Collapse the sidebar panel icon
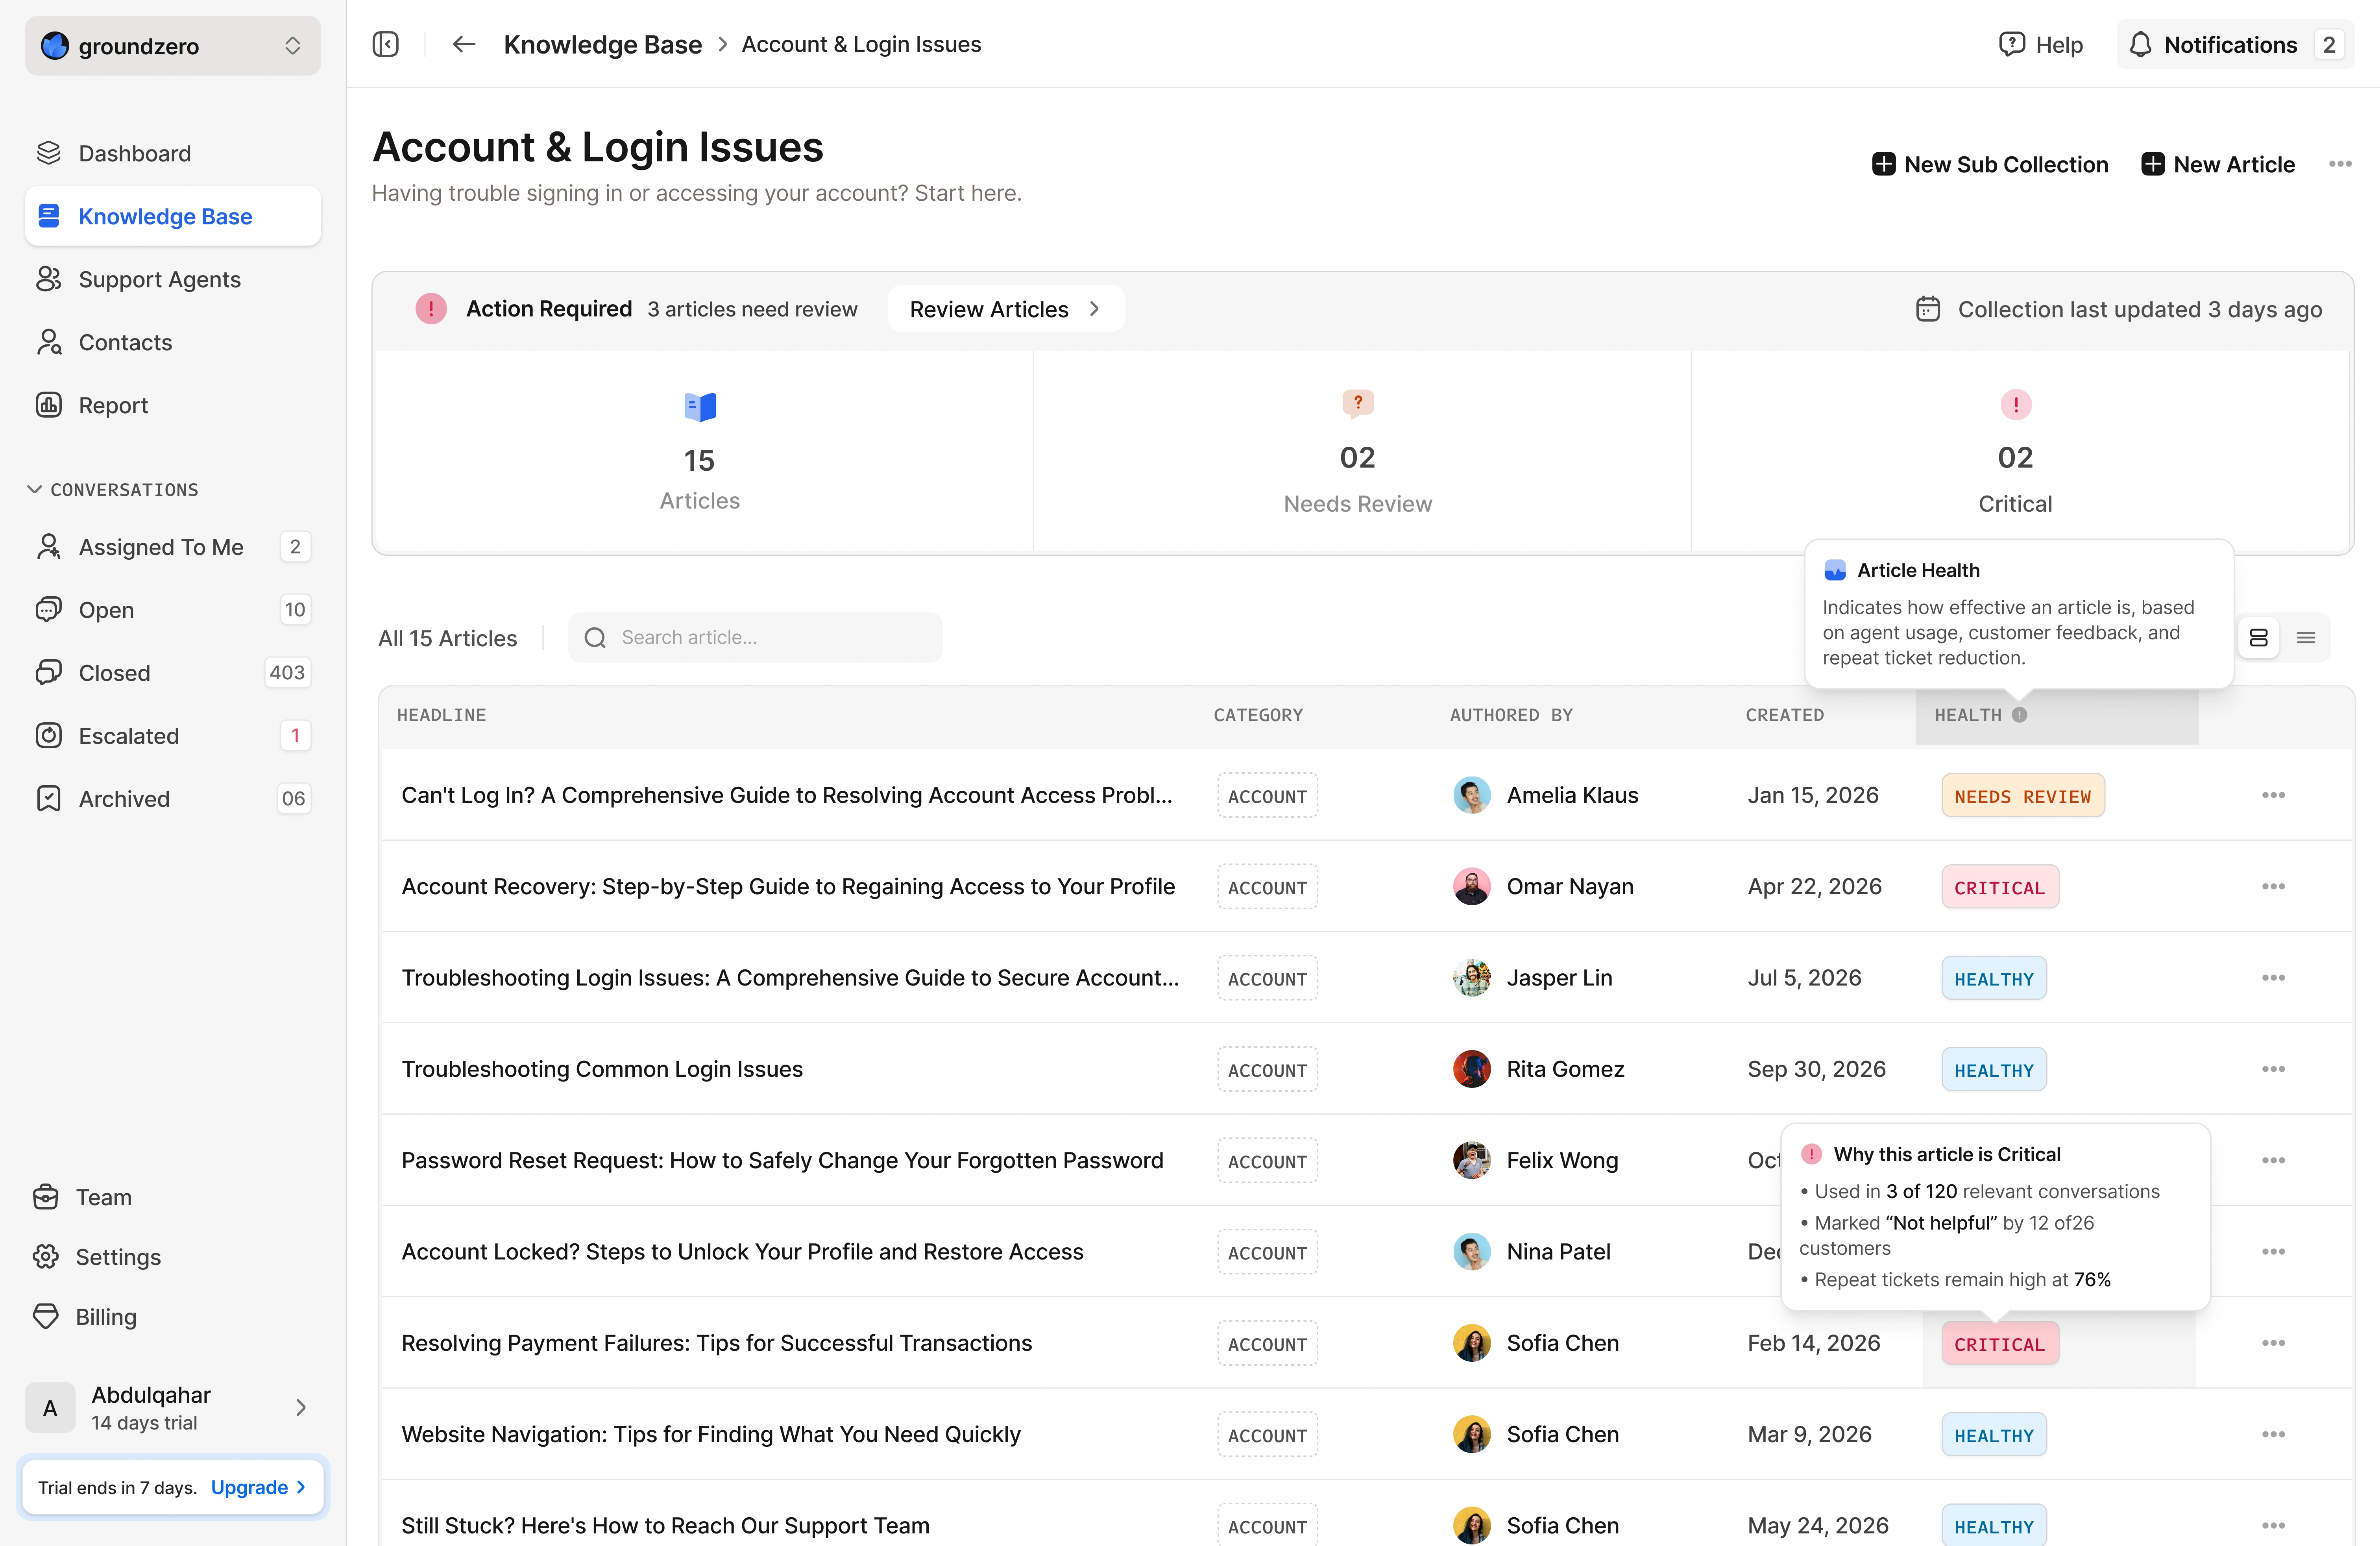2380x1546 pixels. point(385,44)
